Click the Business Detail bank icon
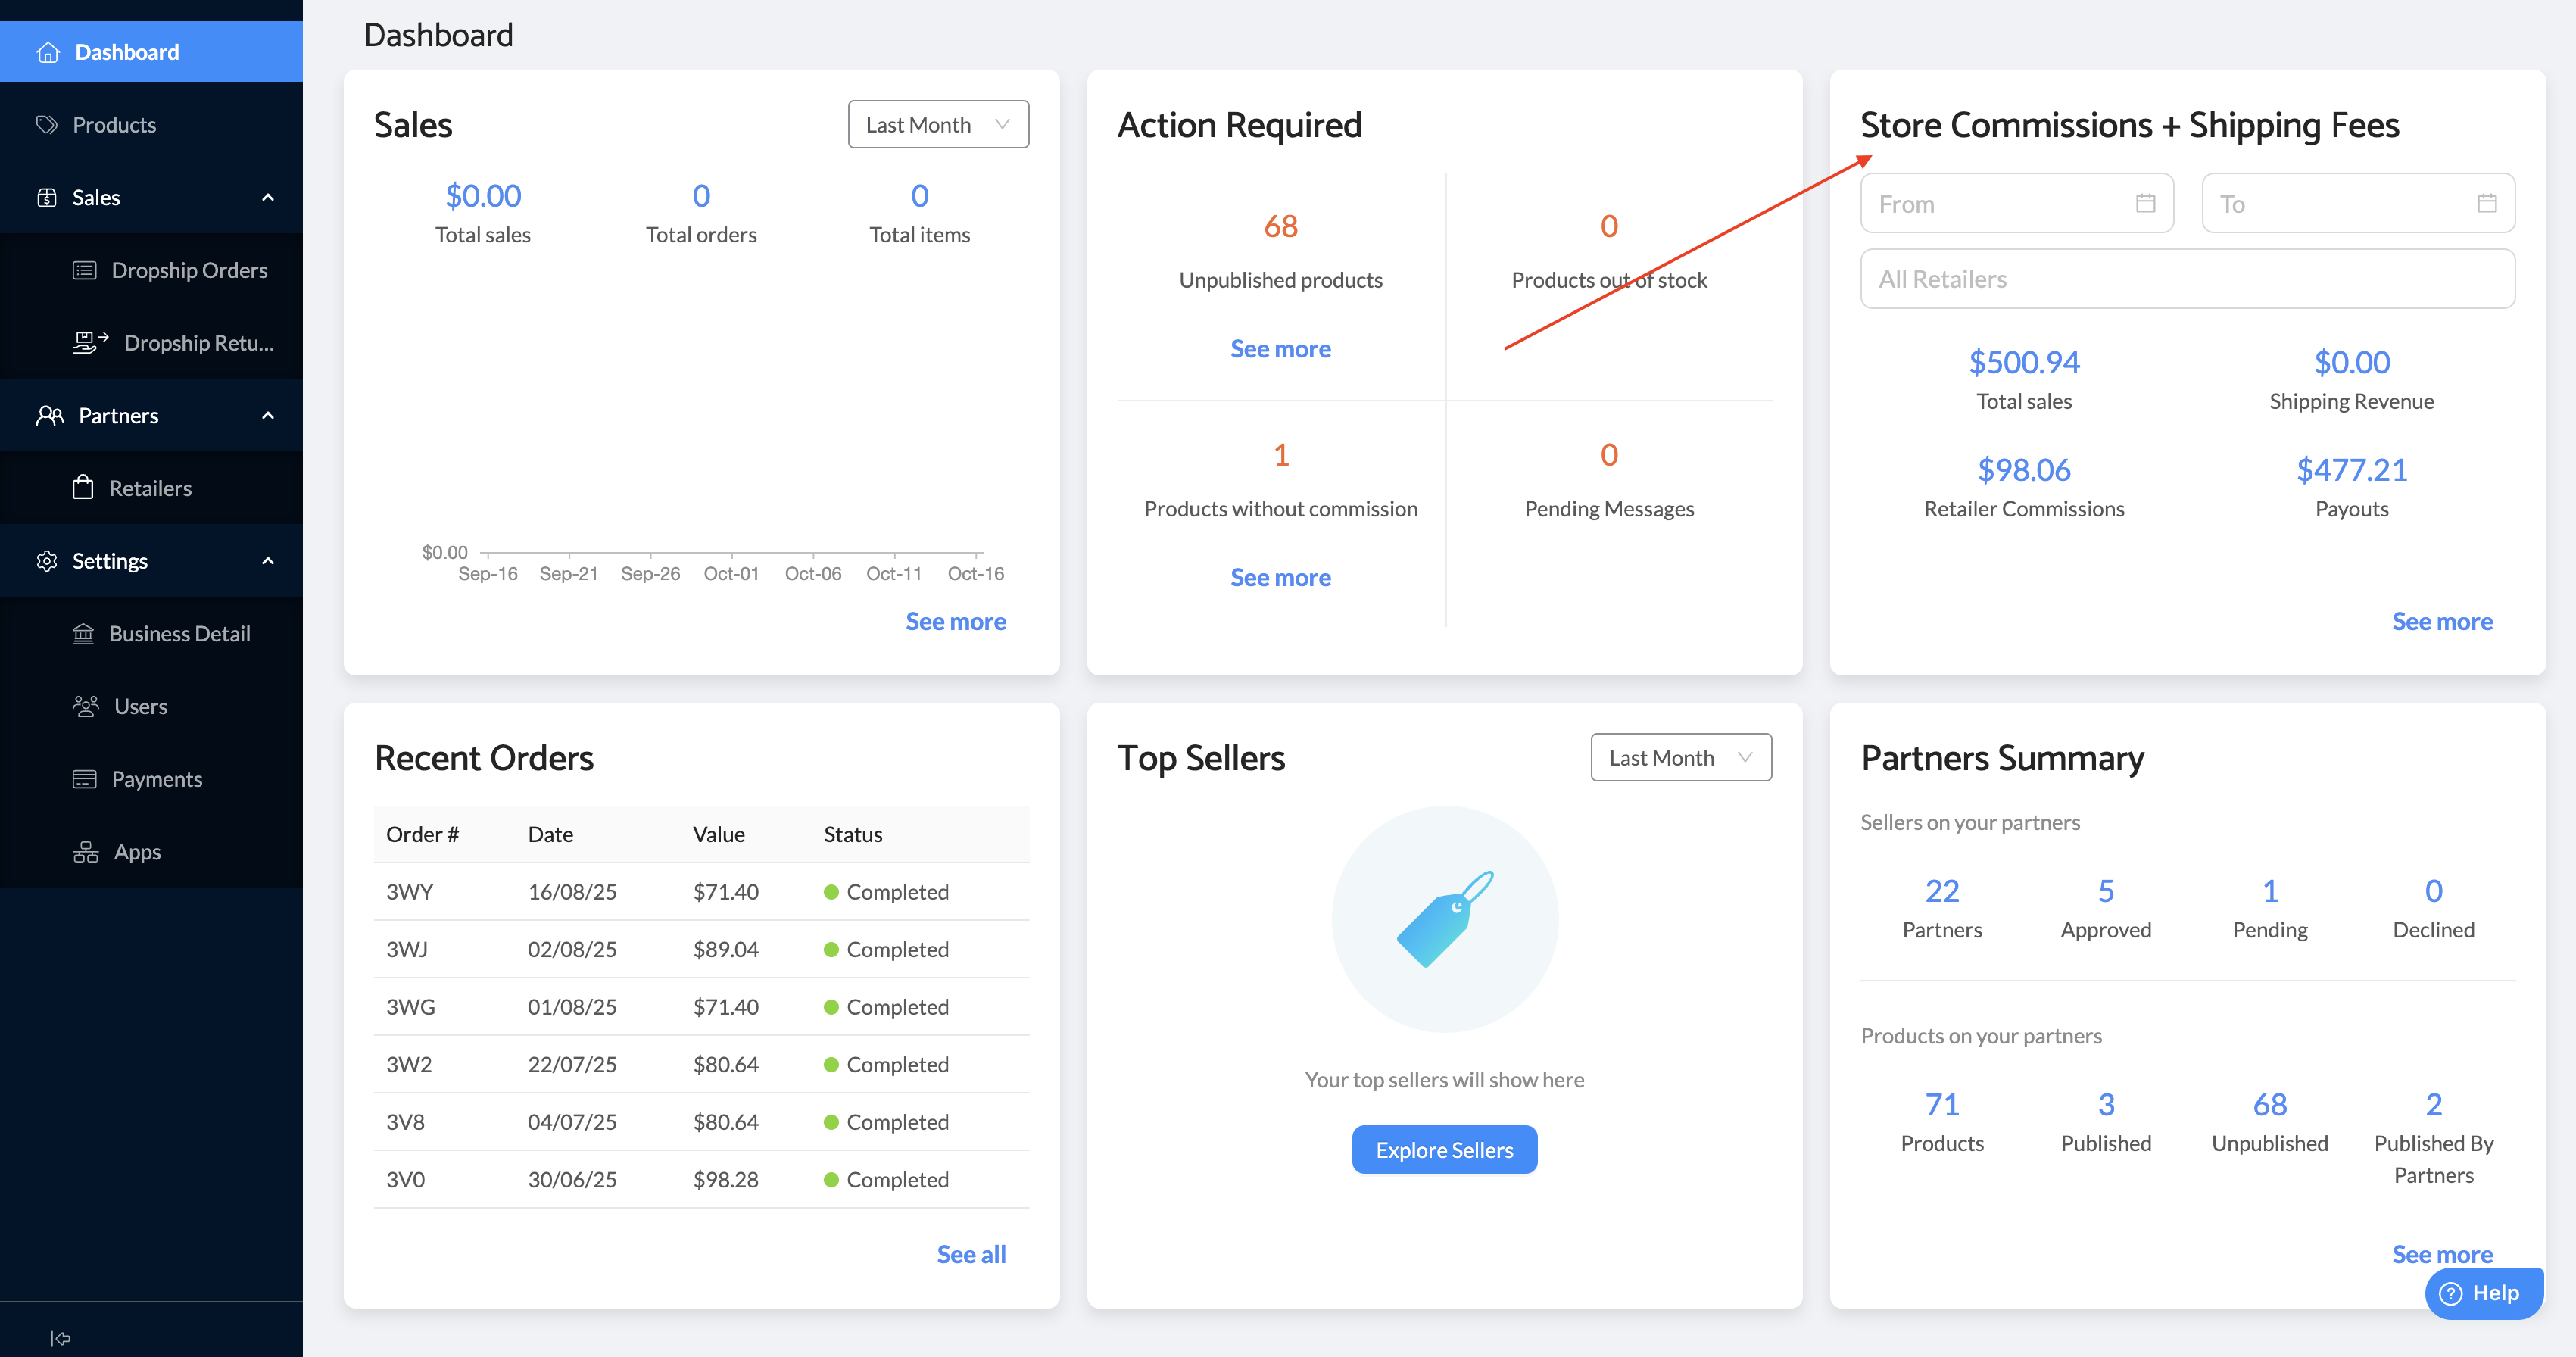 [x=83, y=634]
